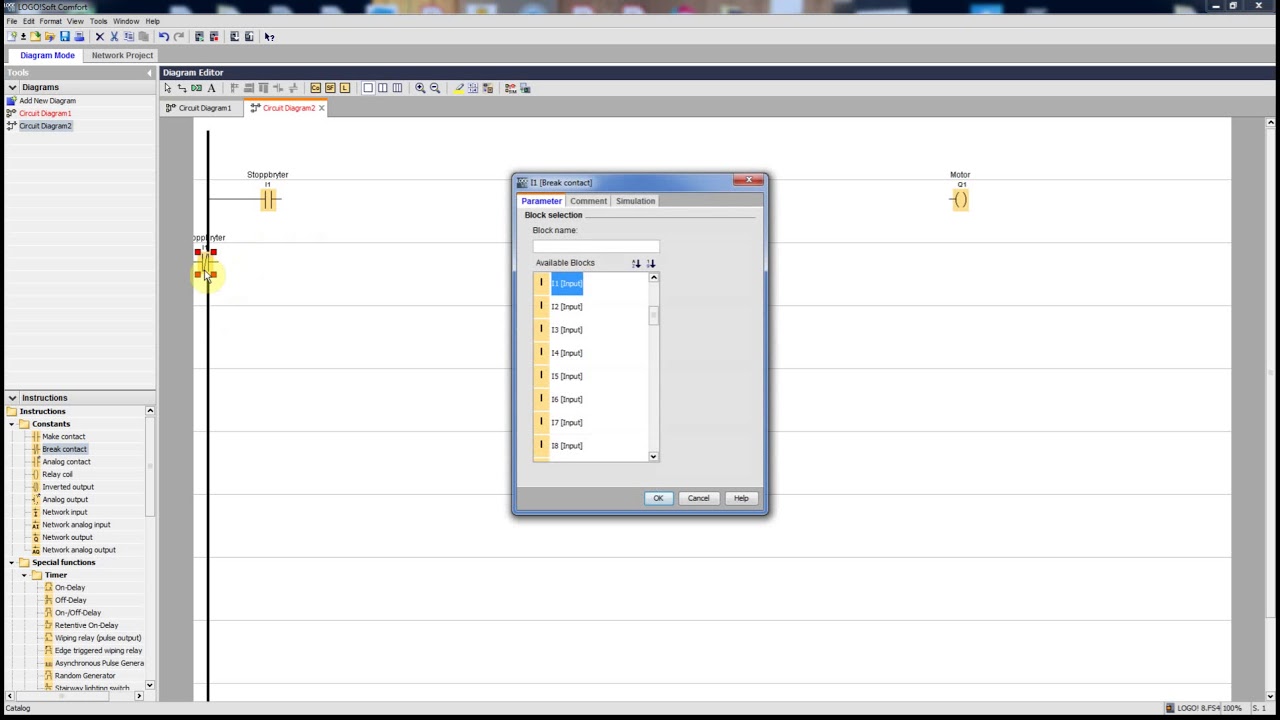Screen dimensions: 1280x720
Task: Click OK in the break contact dialog
Action: click(658, 498)
